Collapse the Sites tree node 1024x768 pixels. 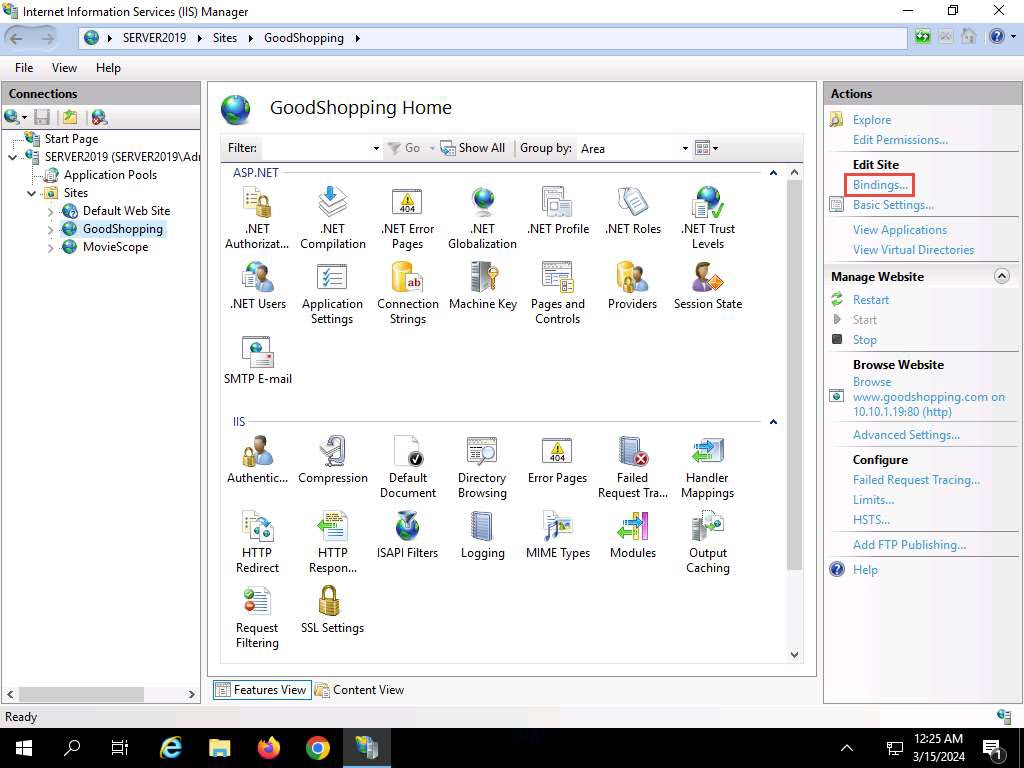[x=32, y=193]
